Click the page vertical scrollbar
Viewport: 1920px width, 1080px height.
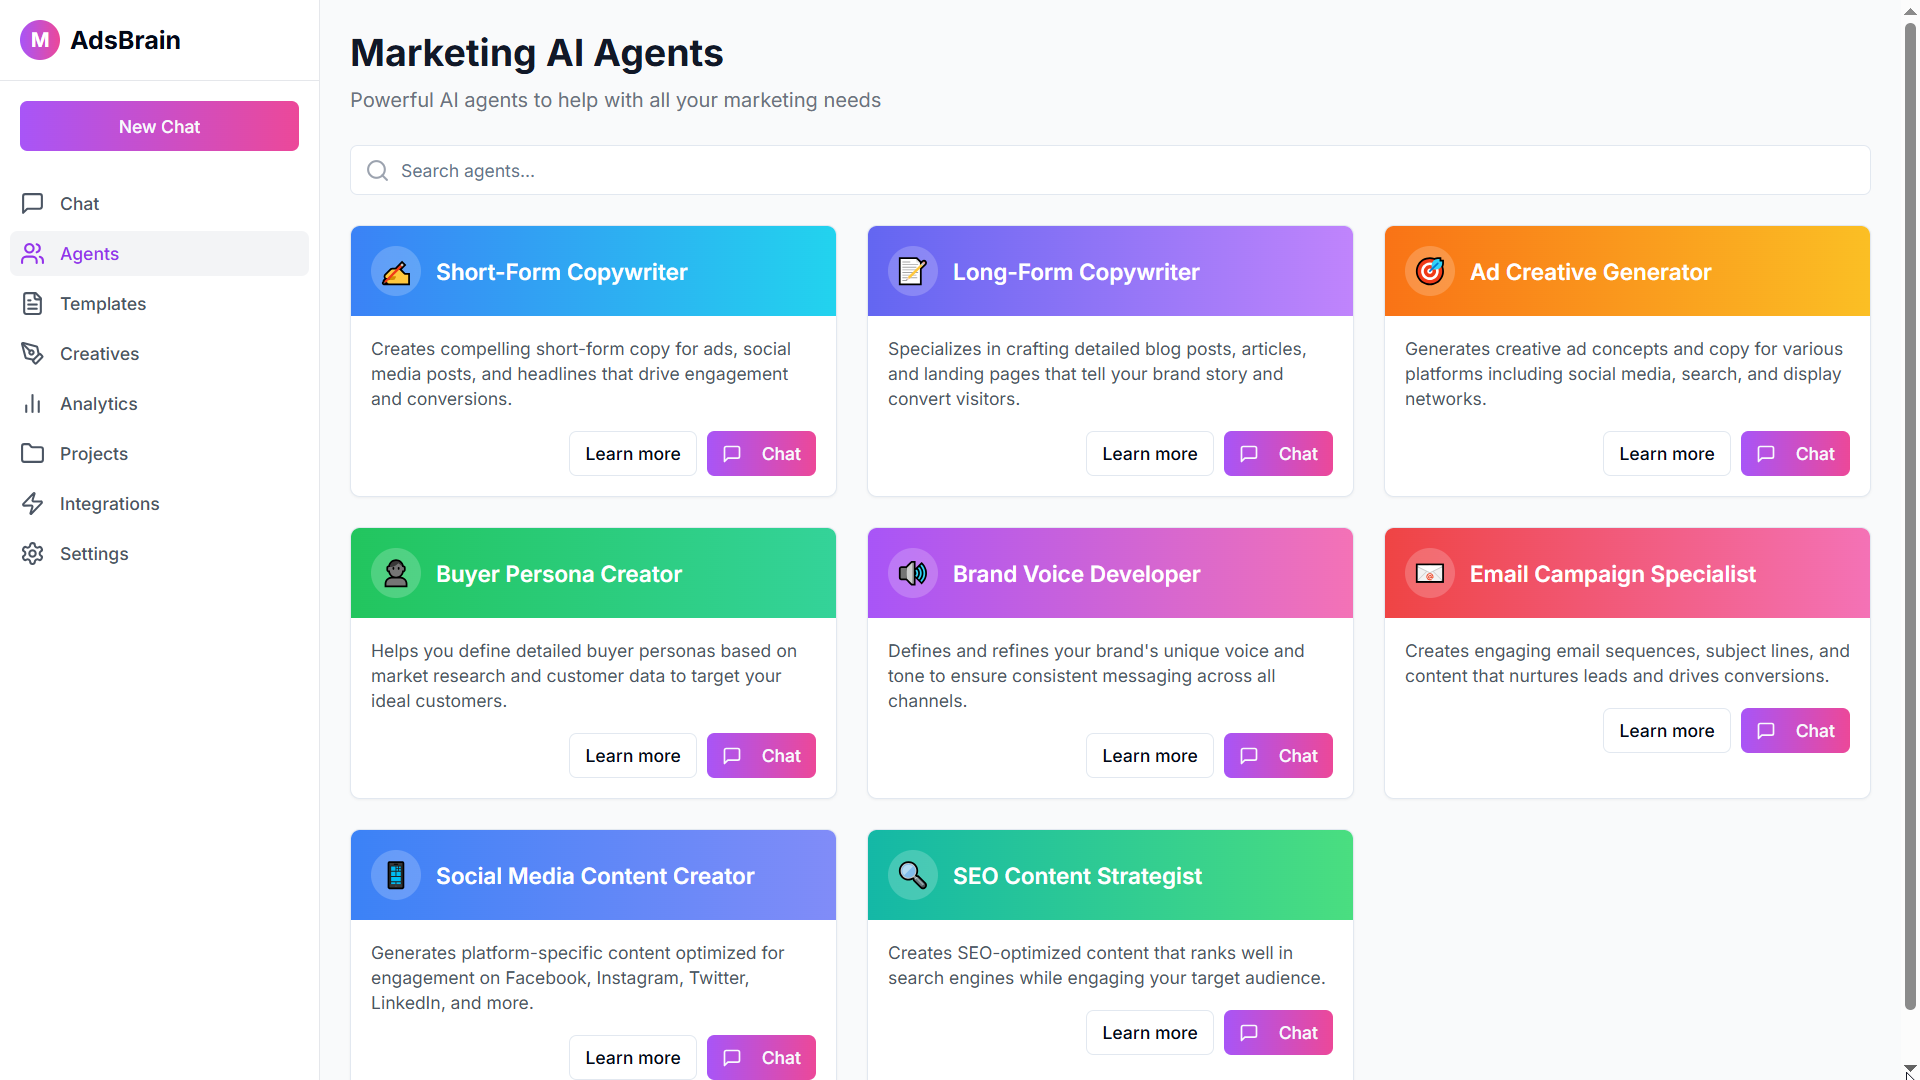coord(1910,515)
